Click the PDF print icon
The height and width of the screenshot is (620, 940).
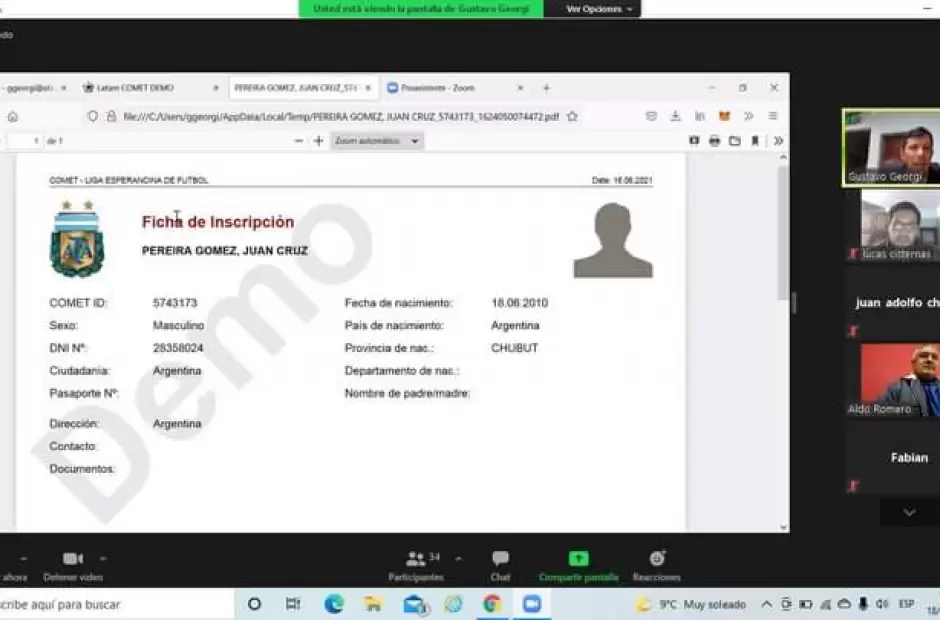click(x=714, y=141)
